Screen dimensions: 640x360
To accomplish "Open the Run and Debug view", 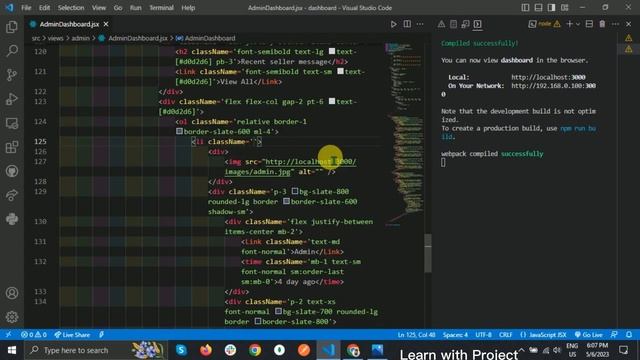I will tap(12, 99).
